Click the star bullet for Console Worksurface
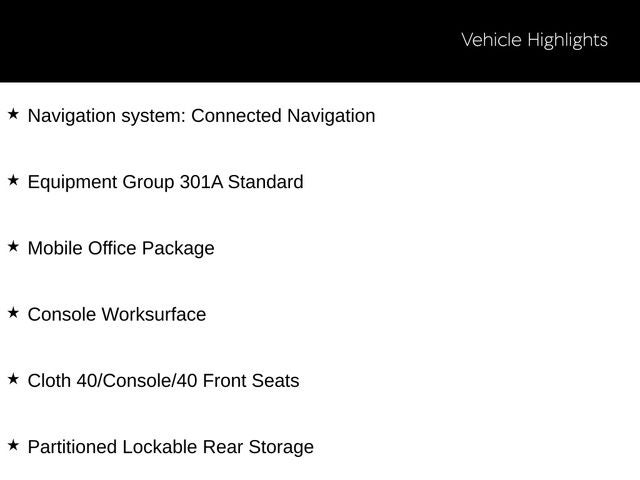The image size is (640, 480). click(13, 313)
